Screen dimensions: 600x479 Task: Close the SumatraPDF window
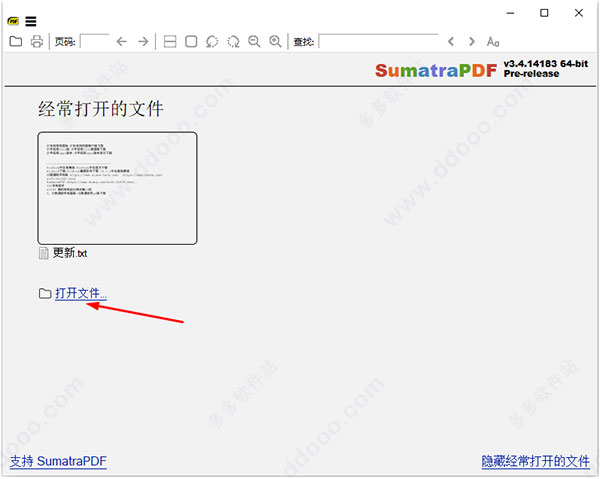(x=579, y=13)
